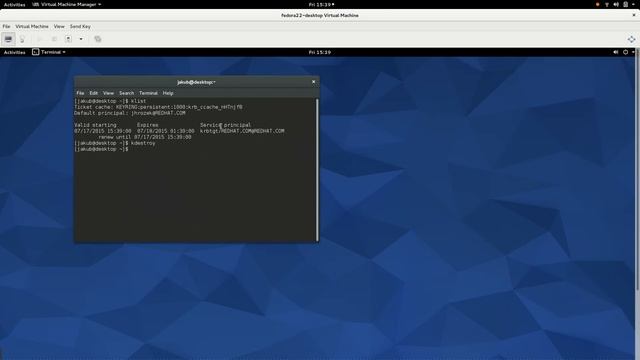The image size is (640, 360).
Task: Click orange notification indicator in host top bar
Action: (598, 4)
